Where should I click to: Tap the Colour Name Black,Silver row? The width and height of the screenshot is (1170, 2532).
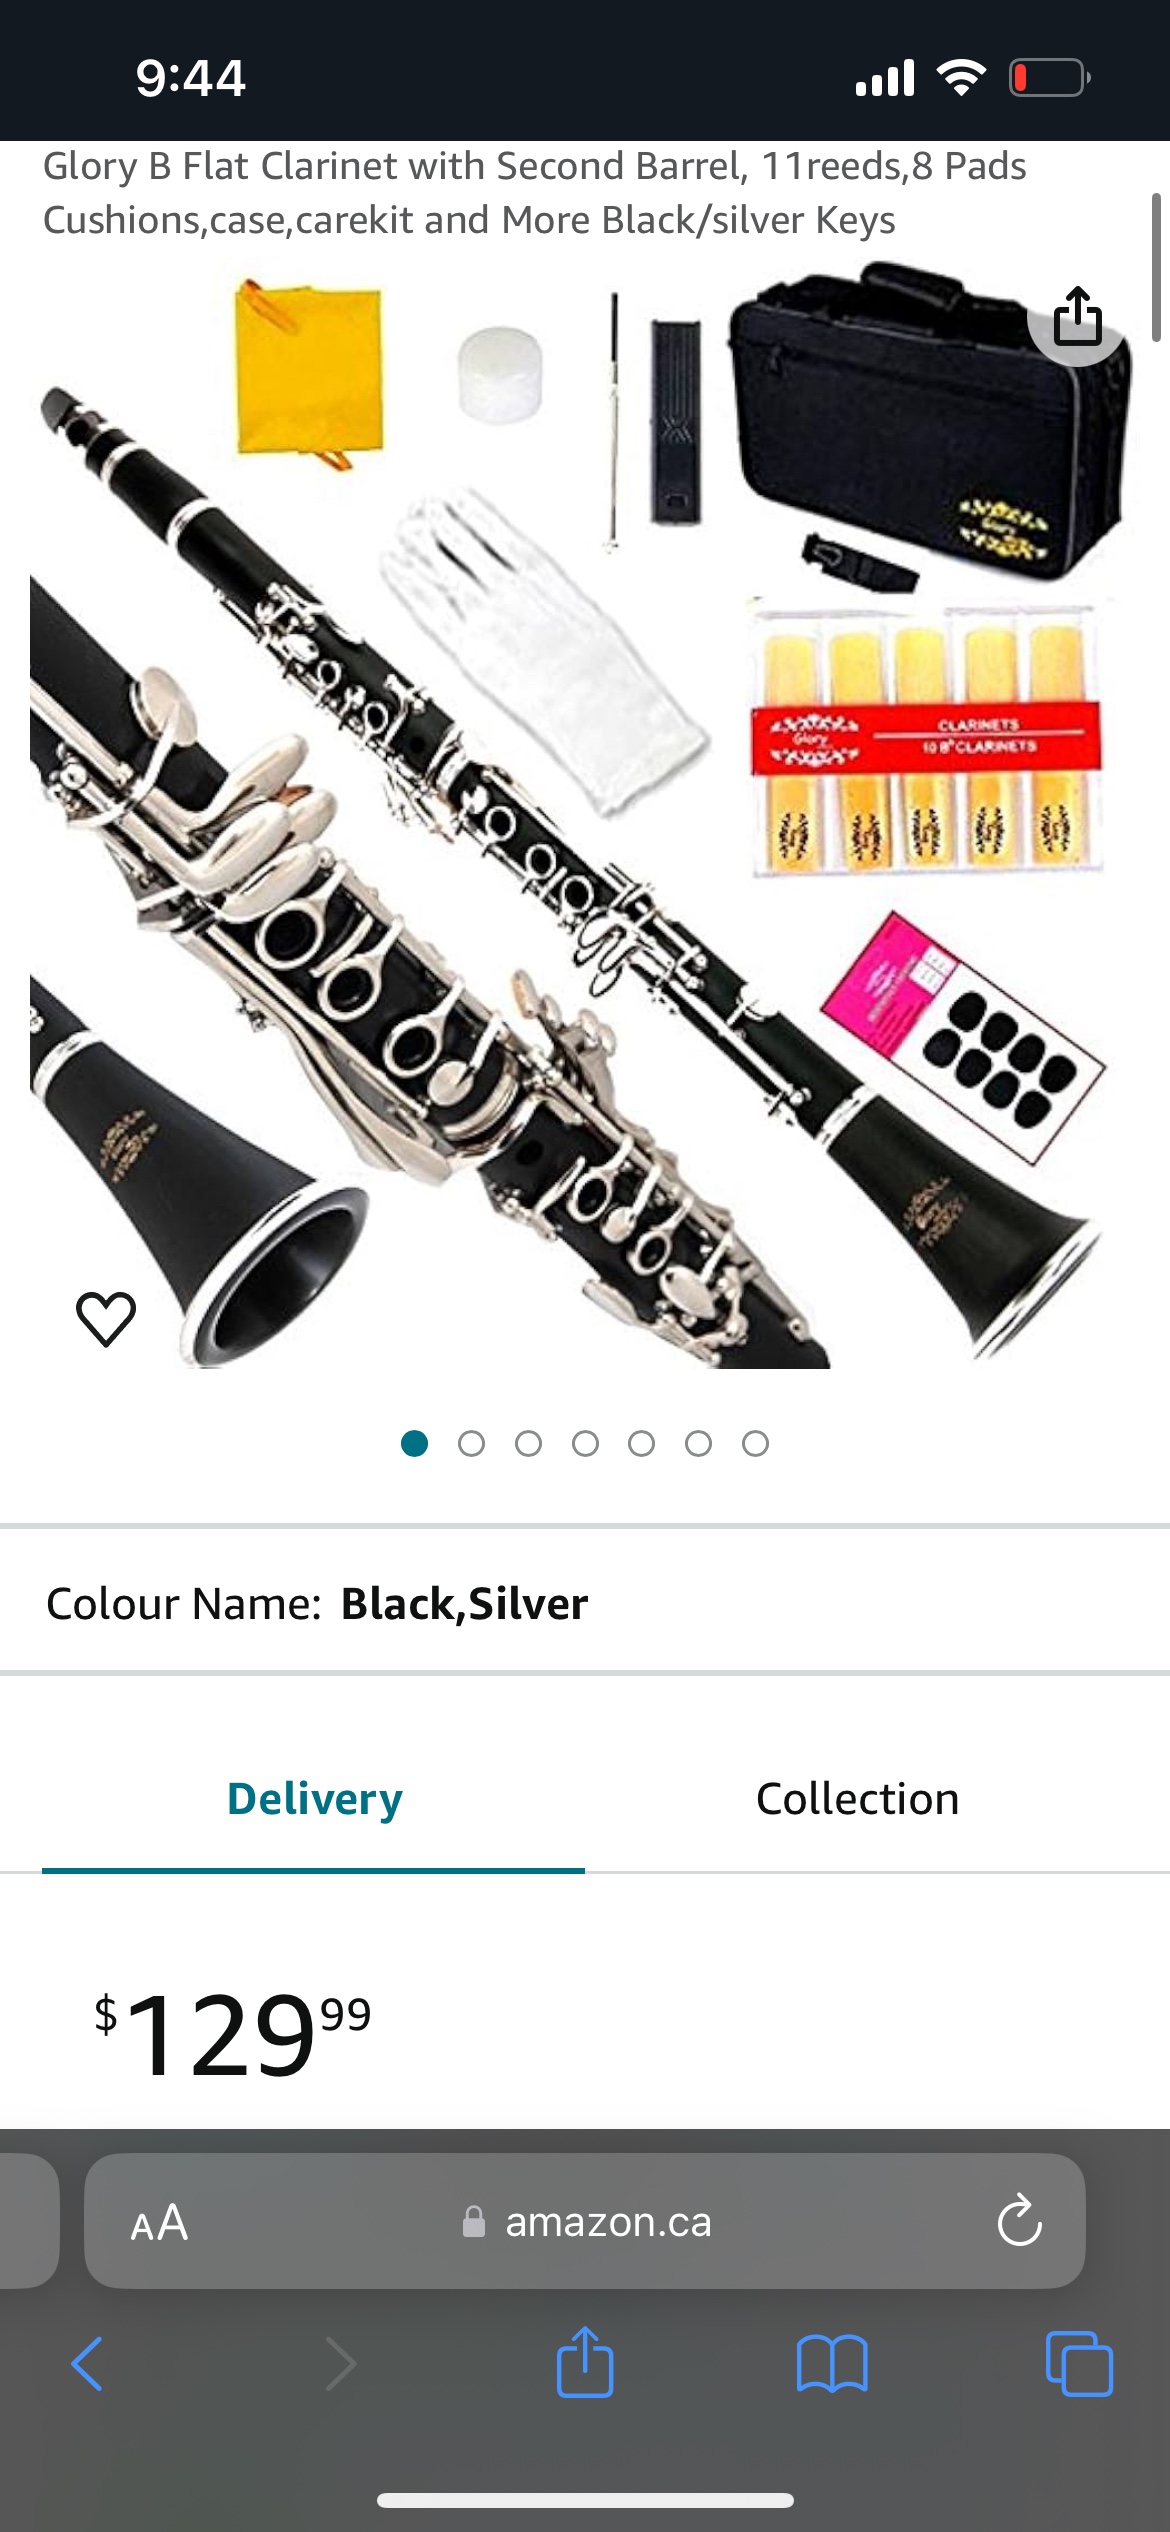[585, 1603]
